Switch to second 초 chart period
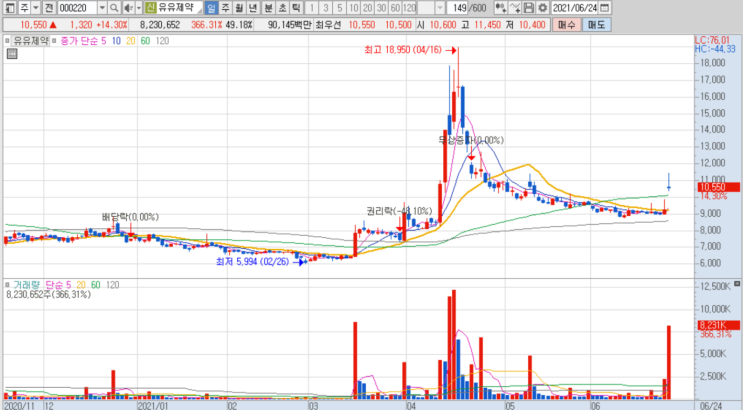 coord(282,8)
